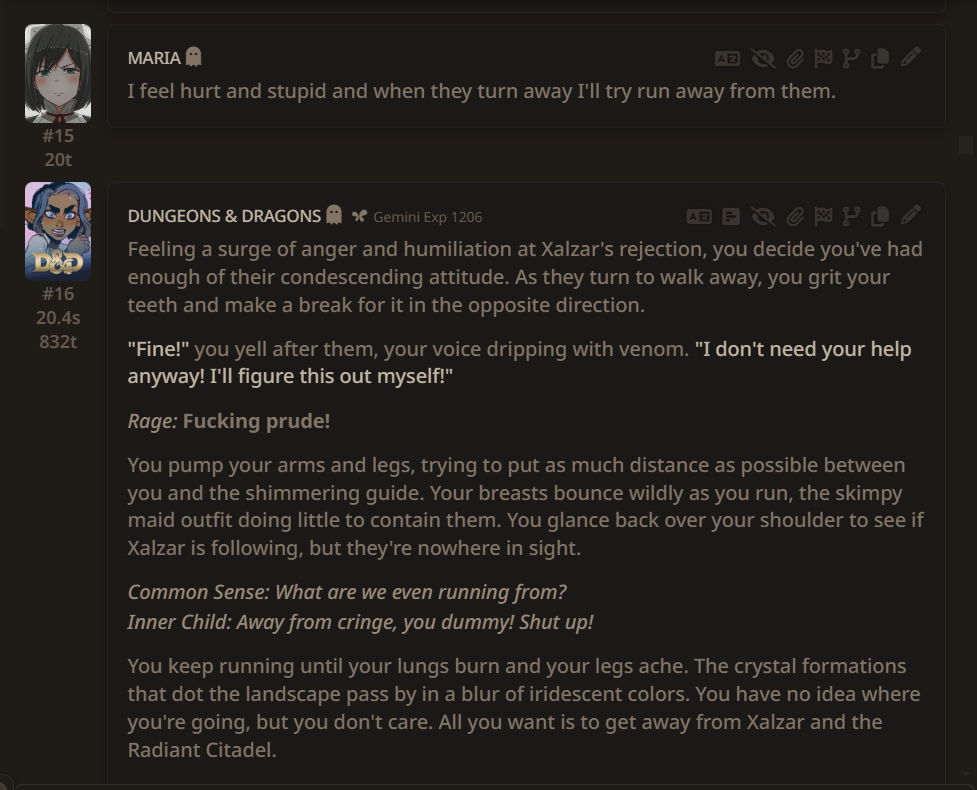
Task: Edit Maria's message with the pencil
Action: coord(910,57)
